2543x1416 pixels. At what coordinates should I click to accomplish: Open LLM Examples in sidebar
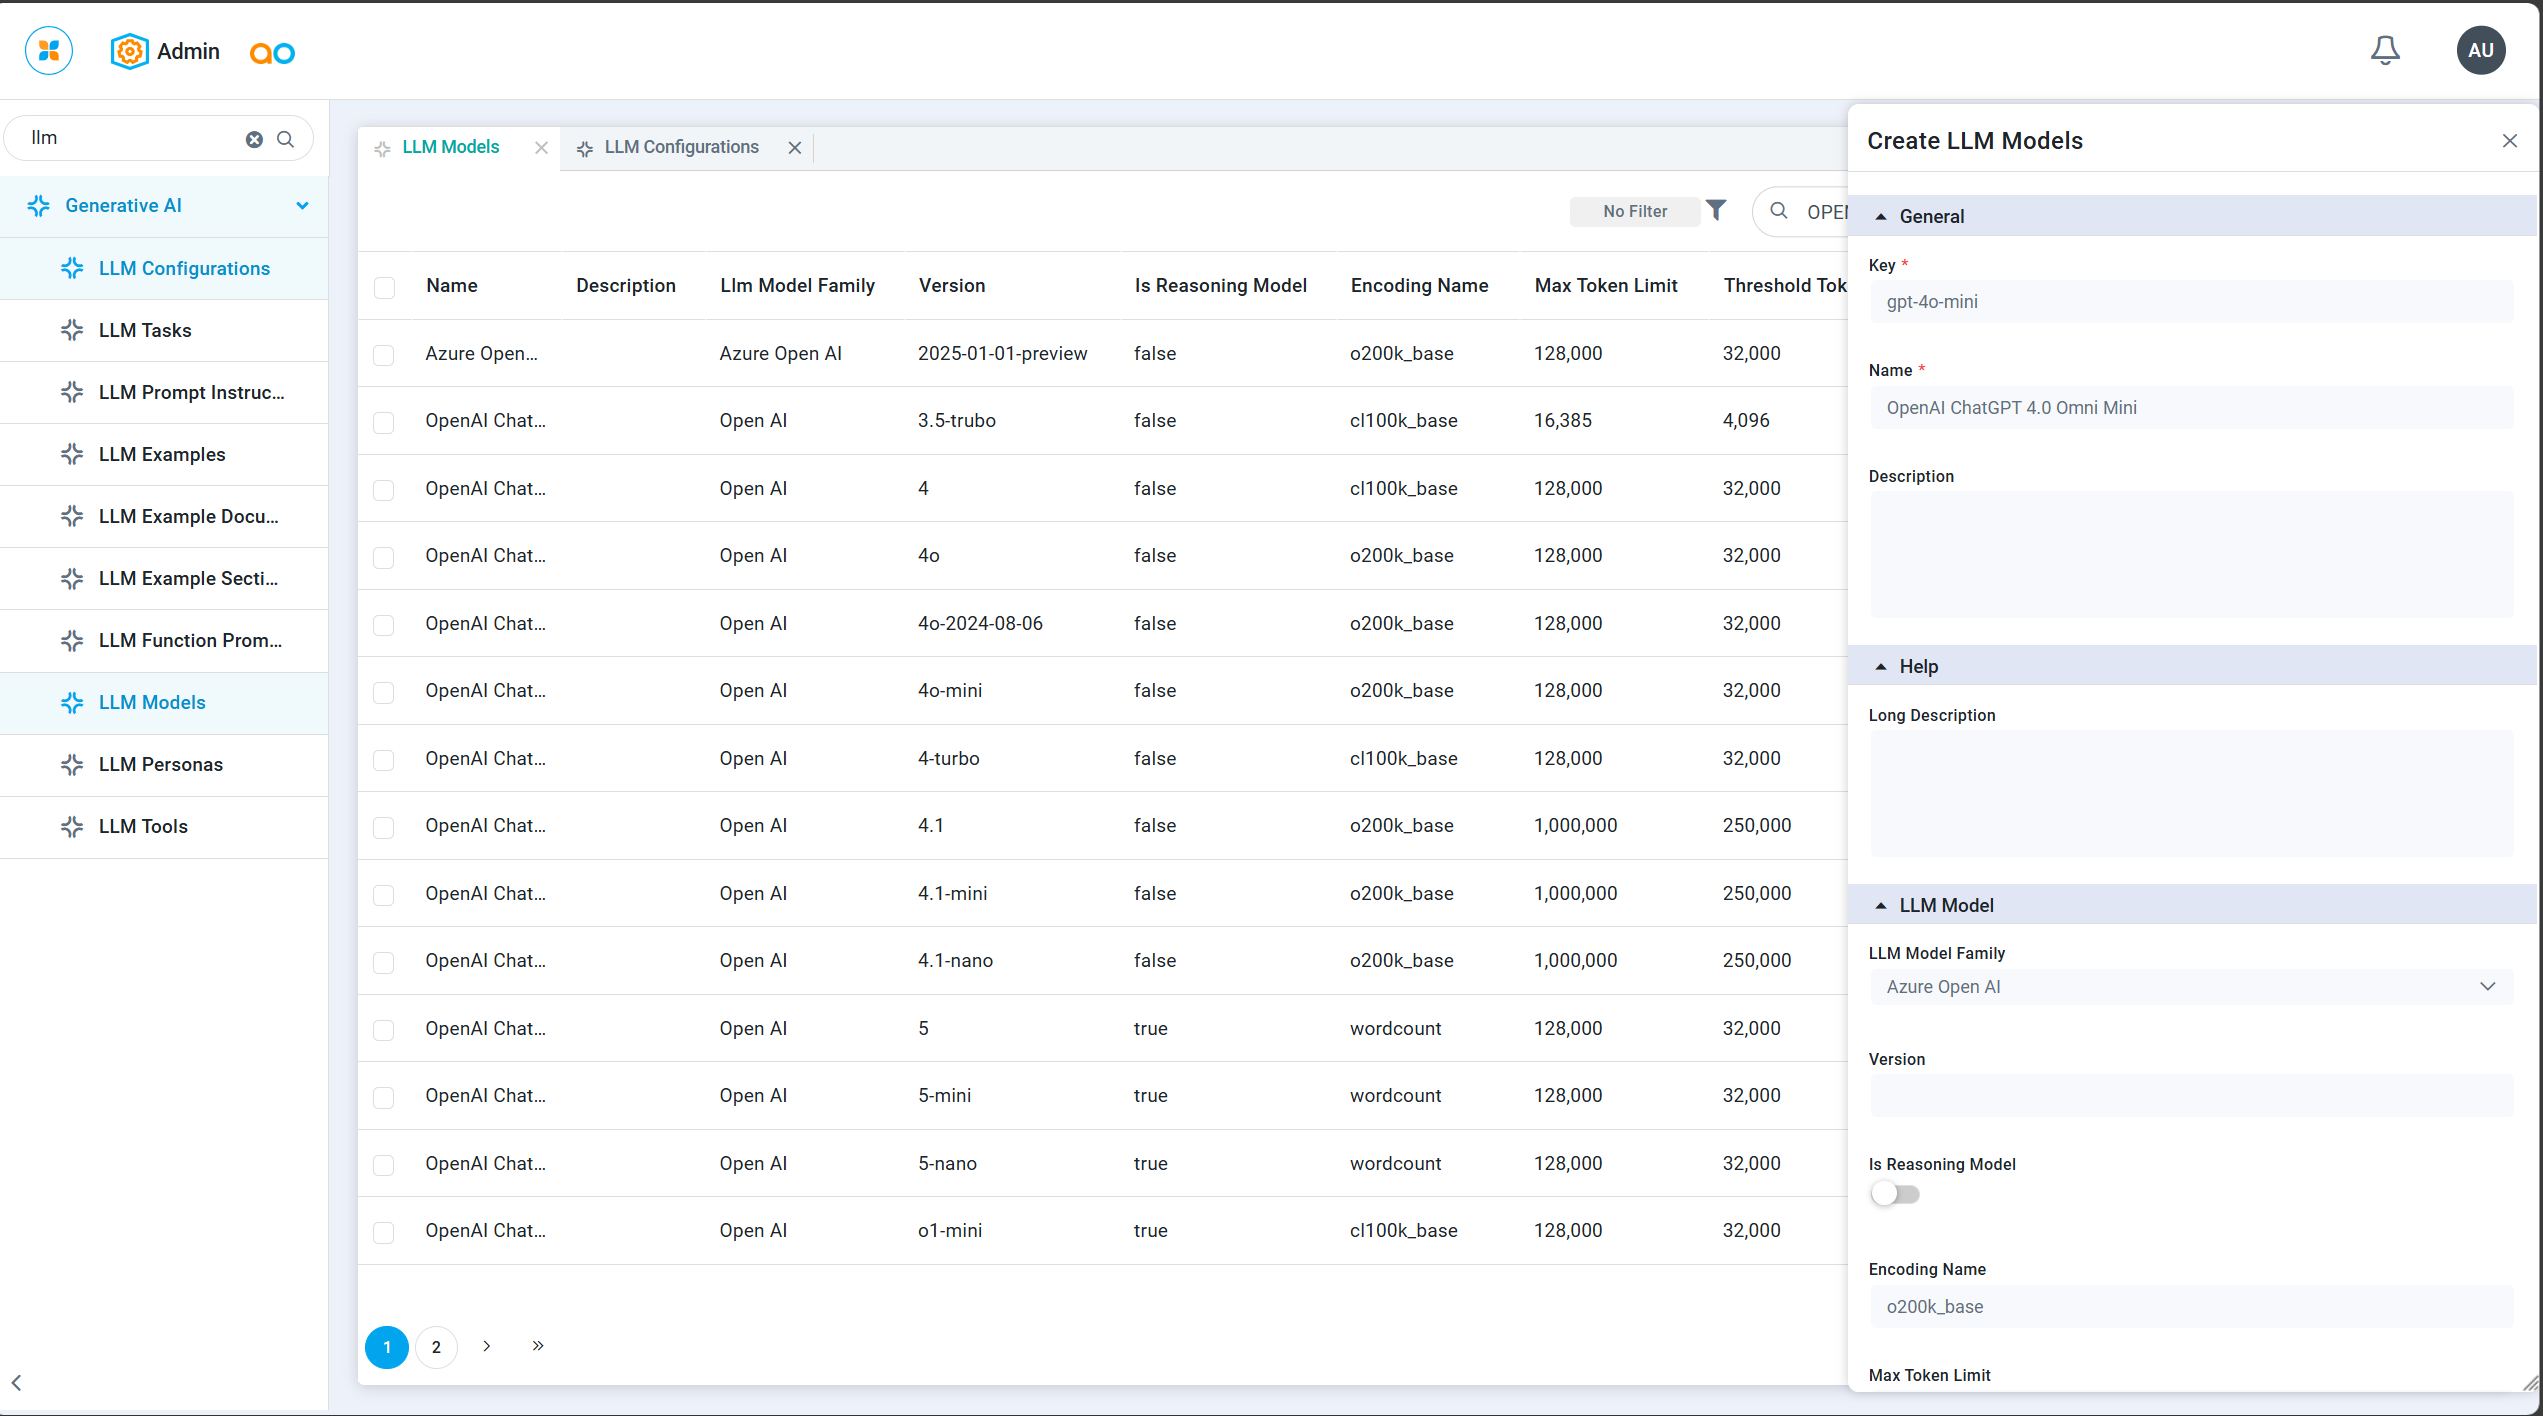(164, 455)
